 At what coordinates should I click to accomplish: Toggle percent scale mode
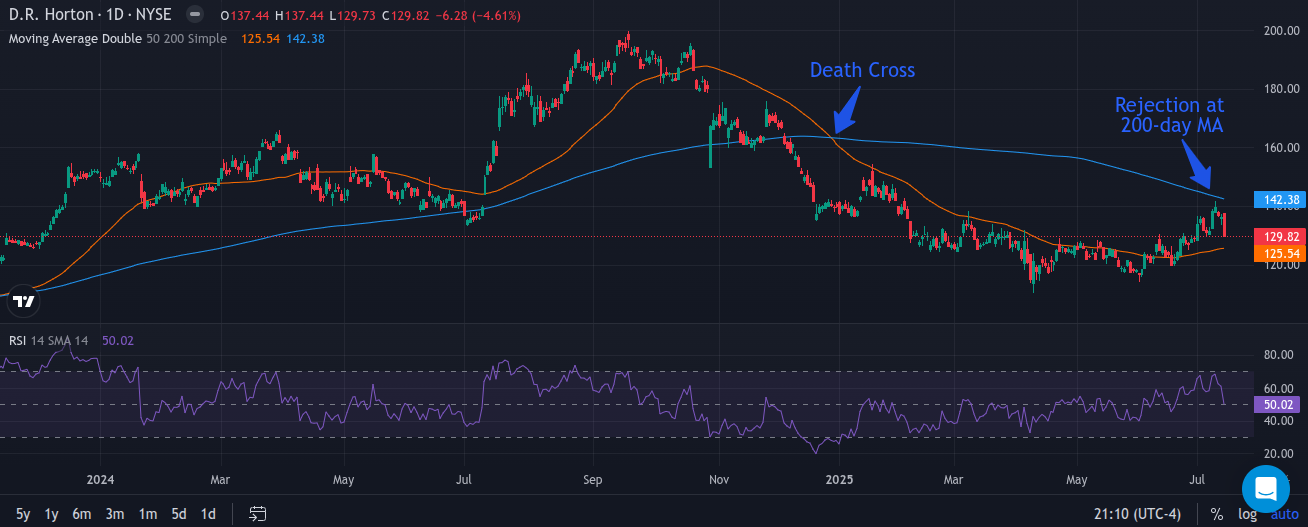(x=1217, y=514)
